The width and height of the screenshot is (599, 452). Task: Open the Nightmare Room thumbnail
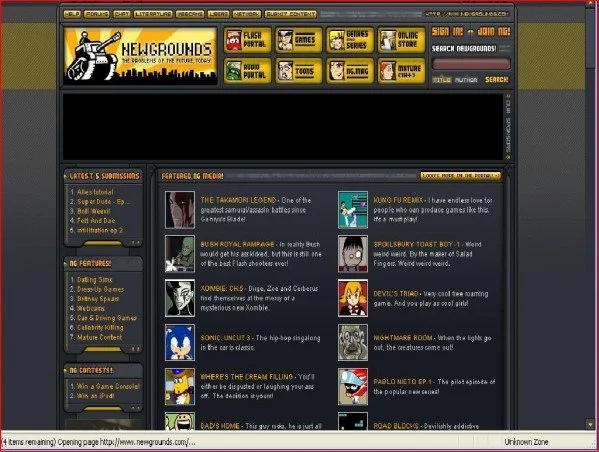[x=353, y=342]
